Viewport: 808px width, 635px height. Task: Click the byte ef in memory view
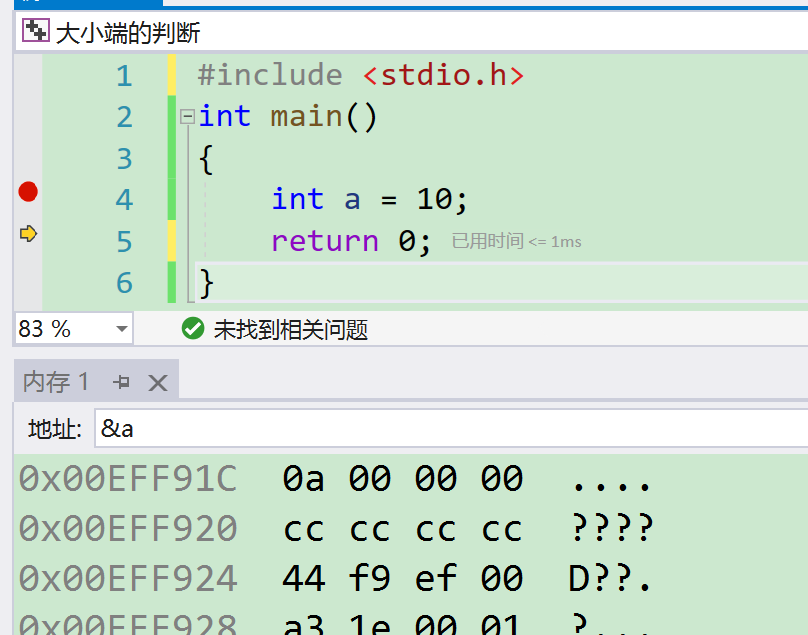(436, 578)
